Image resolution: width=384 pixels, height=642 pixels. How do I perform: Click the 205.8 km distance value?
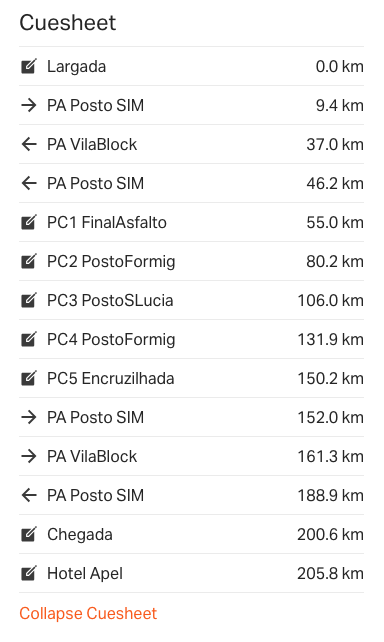330,573
